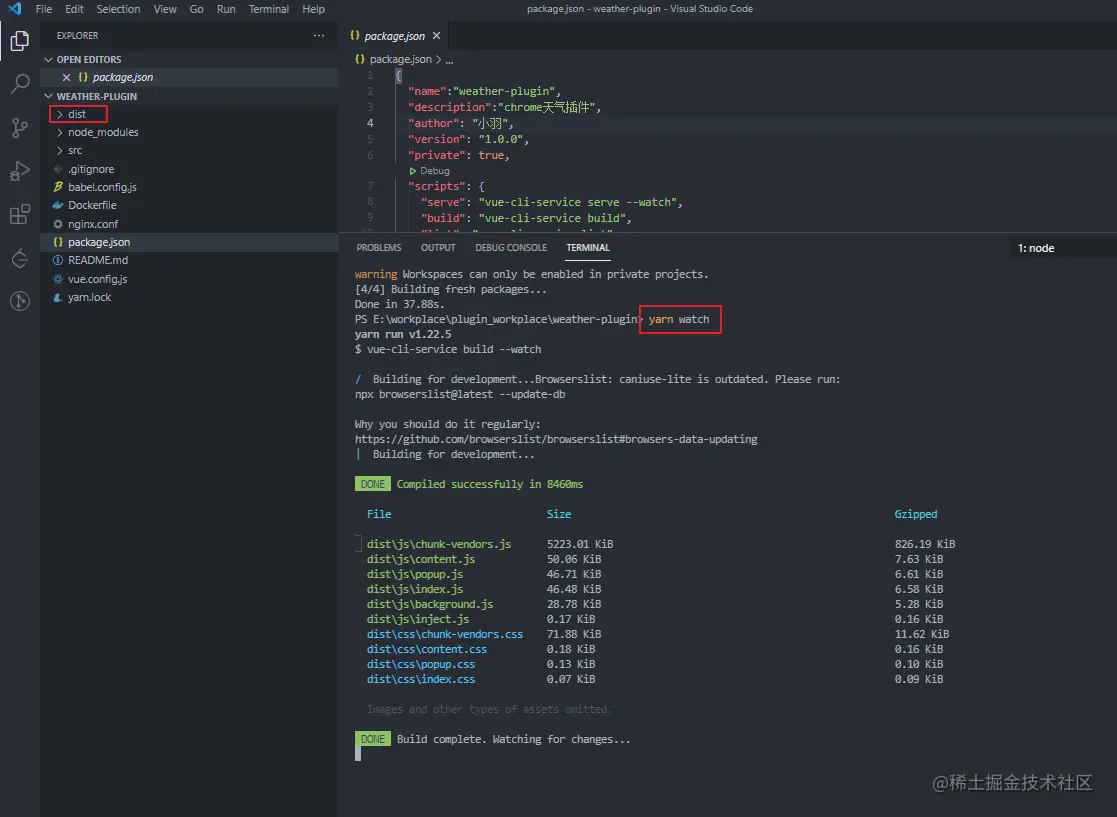1117x817 pixels.
Task: Click dist\js\chunk-vendors.js in terminal output
Action: (x=439, y=544)
